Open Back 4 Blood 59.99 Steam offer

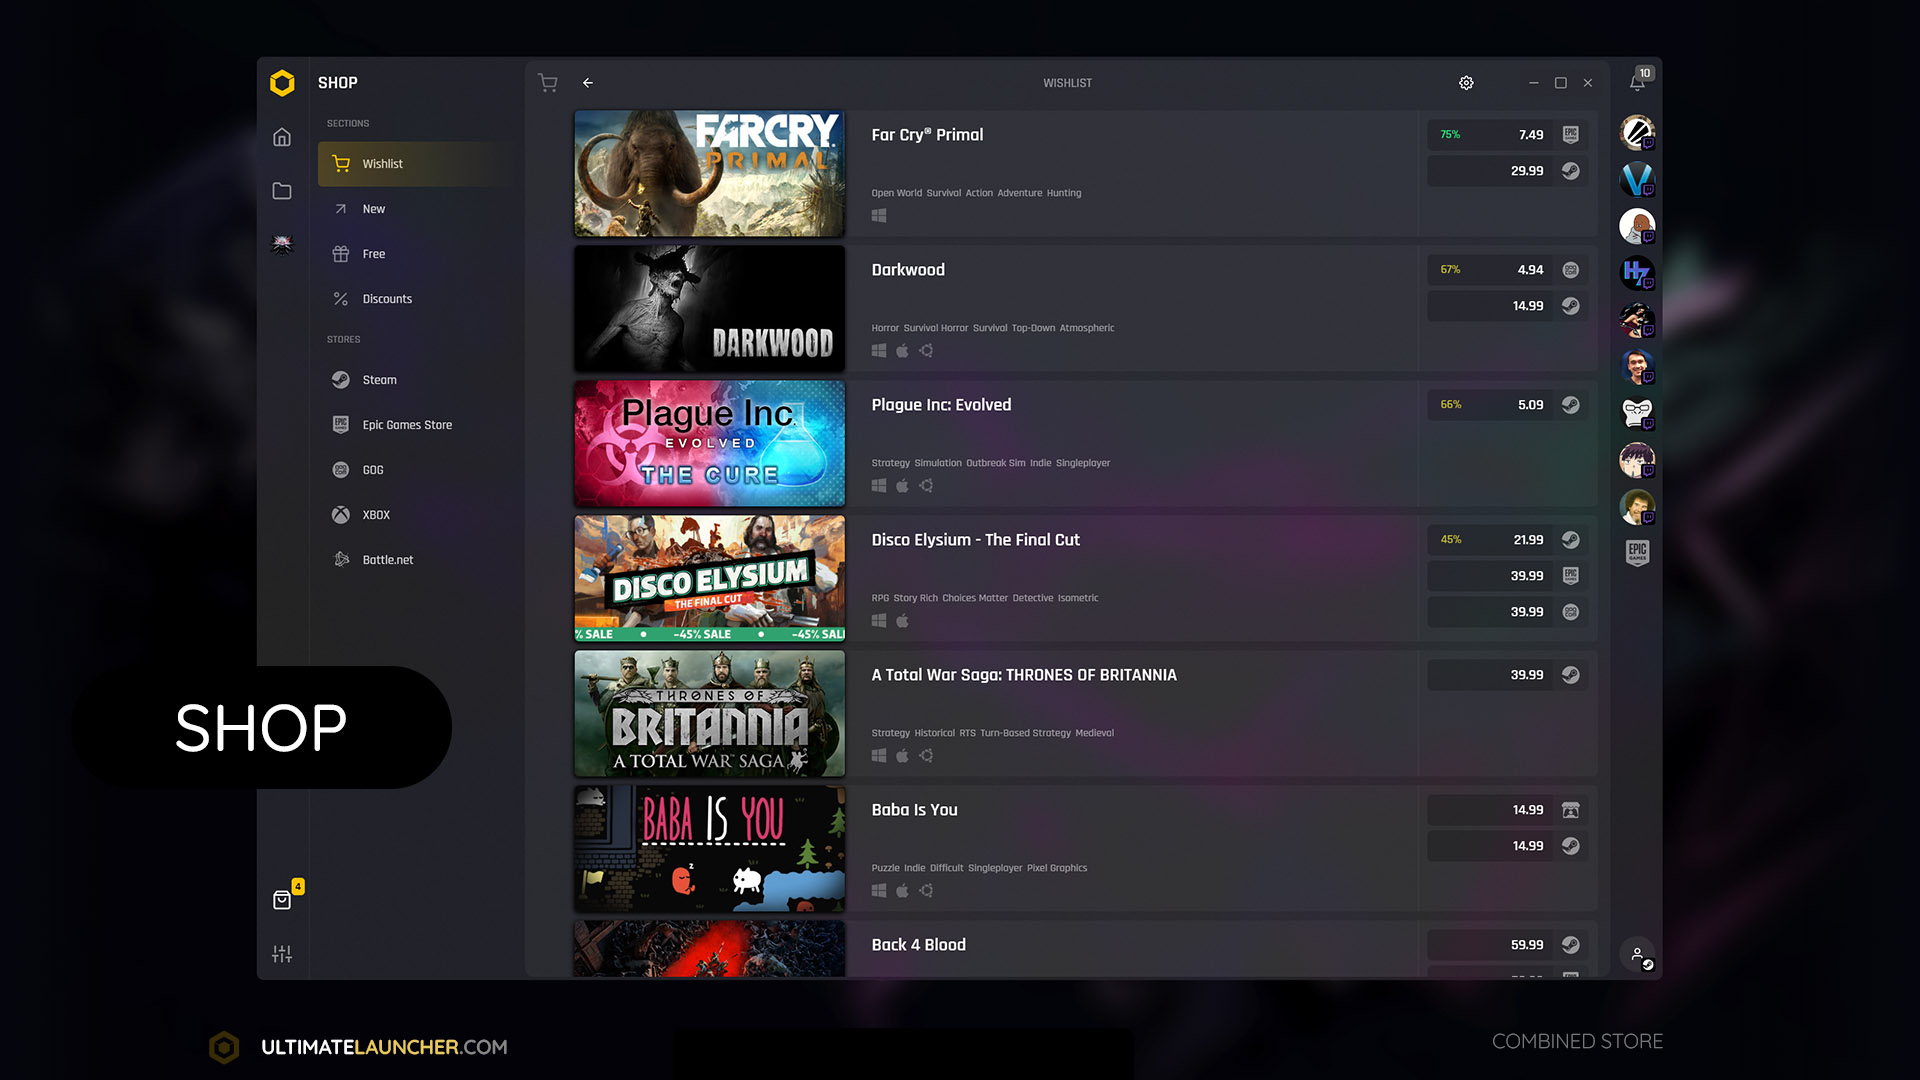point(1508,945)
